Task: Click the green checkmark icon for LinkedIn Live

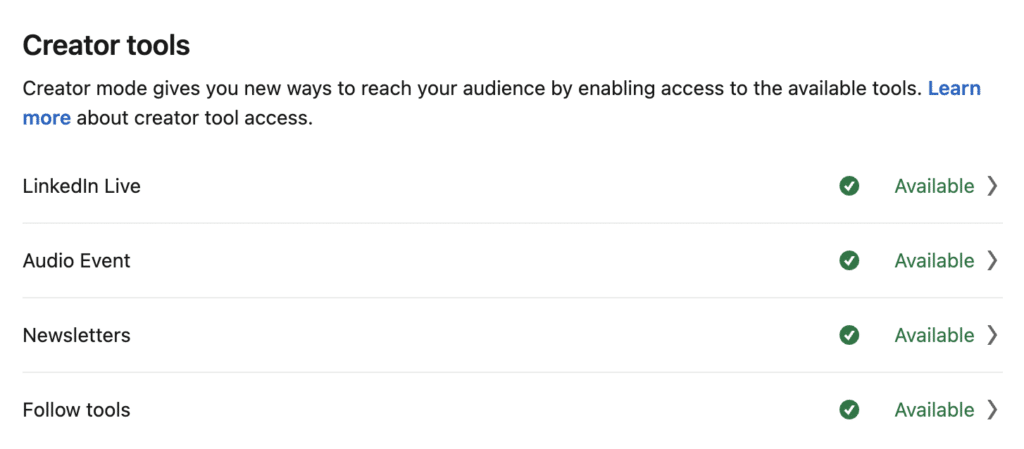Action: pos(849,186)
